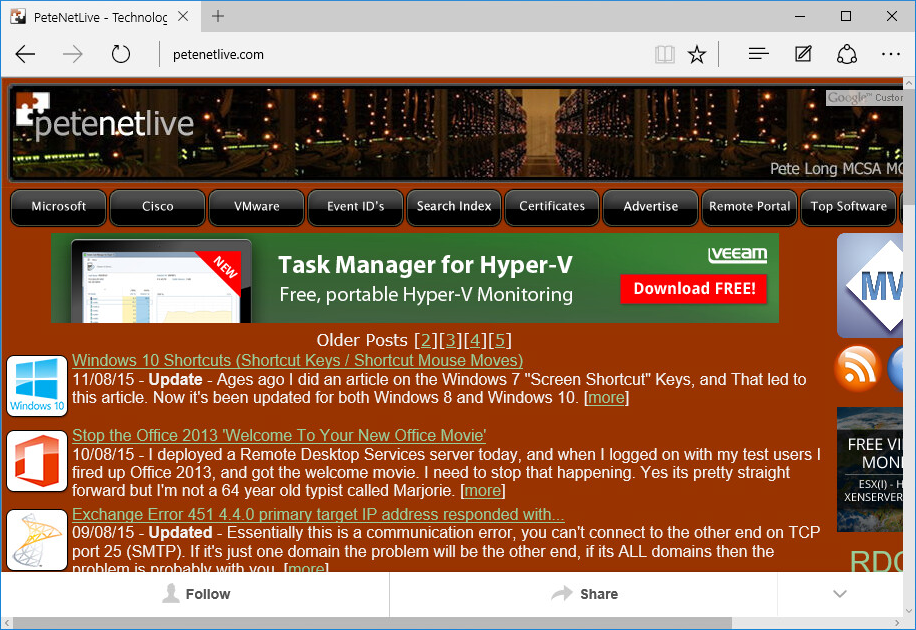Click the Exchange article icon
This screenshot has width=916, height=630.
pos(37,539)
